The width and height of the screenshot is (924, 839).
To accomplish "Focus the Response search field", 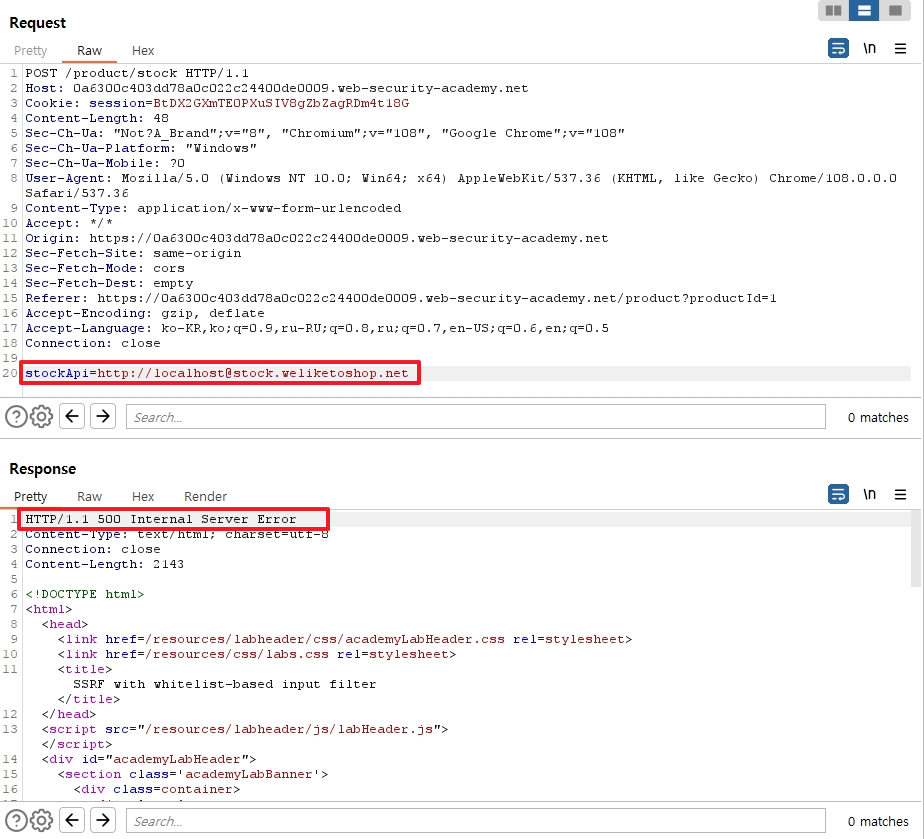I will pos(476,821).
